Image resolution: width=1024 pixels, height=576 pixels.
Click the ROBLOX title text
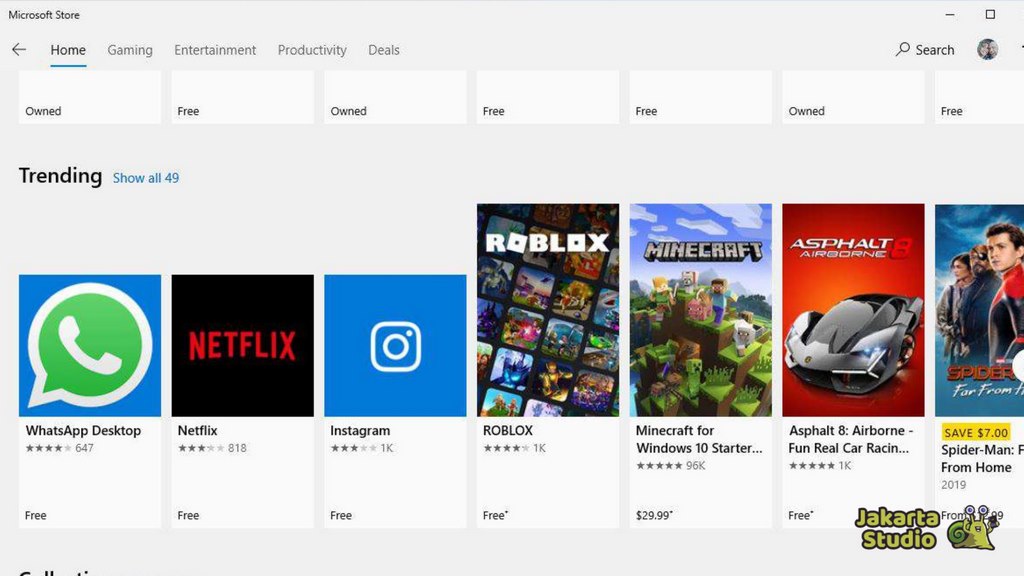[508, 430]
